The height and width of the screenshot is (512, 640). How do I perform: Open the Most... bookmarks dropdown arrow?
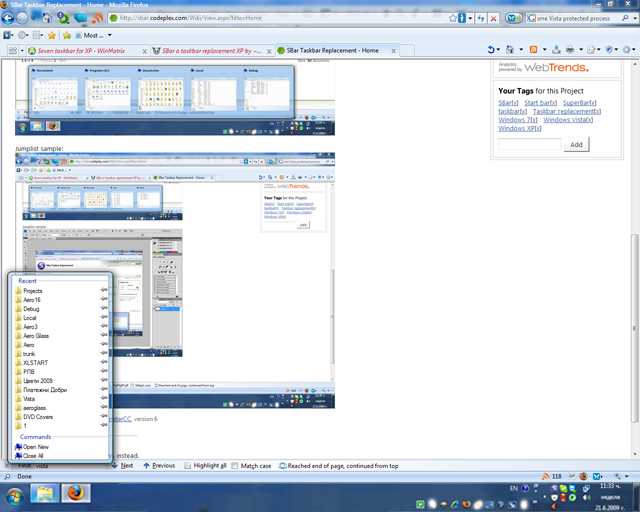click(x=109, y=36)
